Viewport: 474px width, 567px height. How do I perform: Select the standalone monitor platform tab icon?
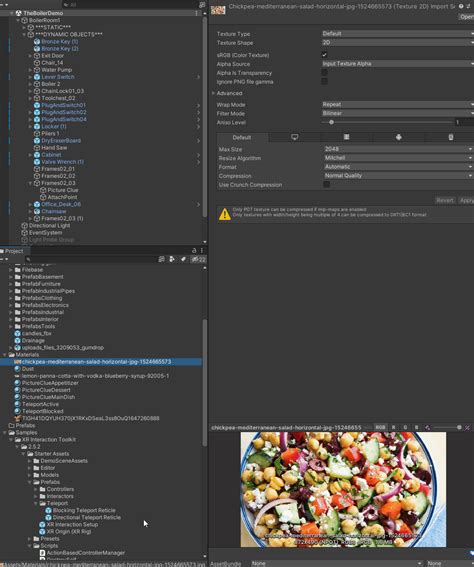pos(295,137)
